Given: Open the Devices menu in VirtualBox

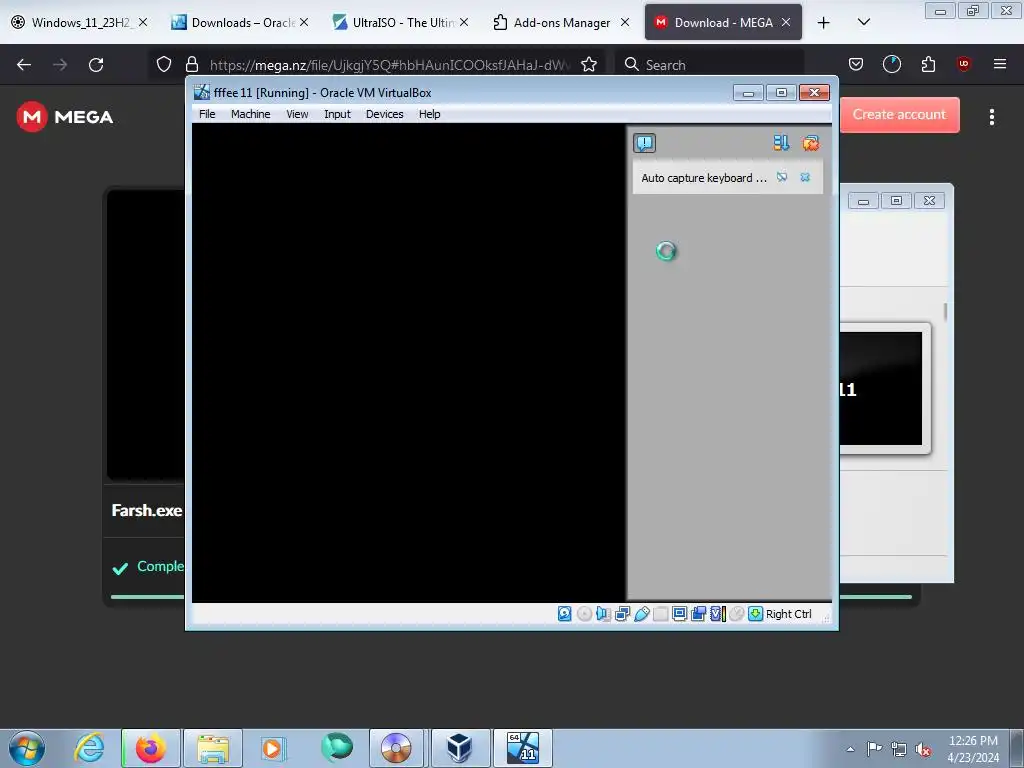Looking at the screenshot, I should coord(384,114).
